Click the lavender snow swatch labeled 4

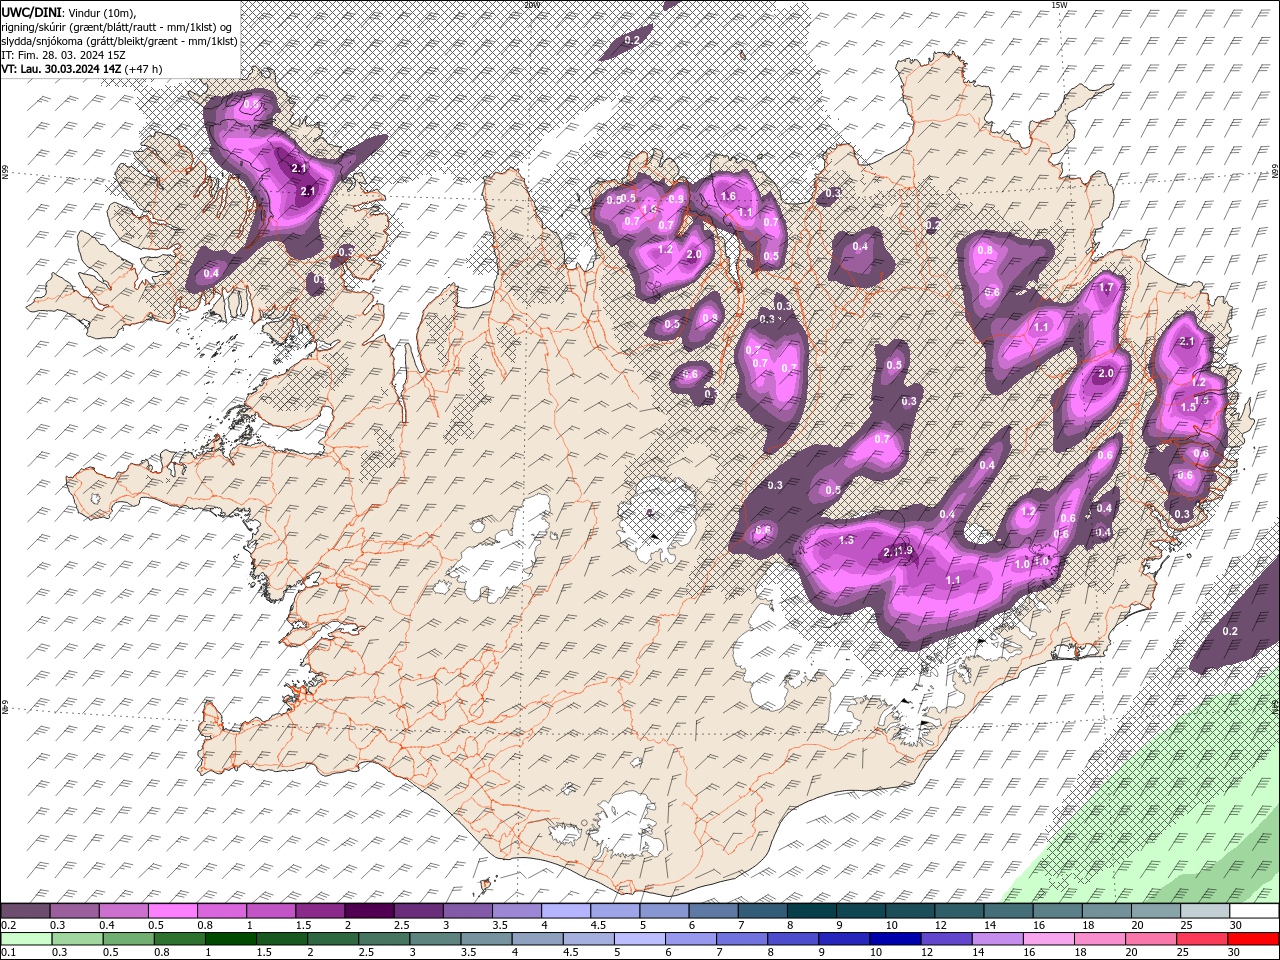564,911
